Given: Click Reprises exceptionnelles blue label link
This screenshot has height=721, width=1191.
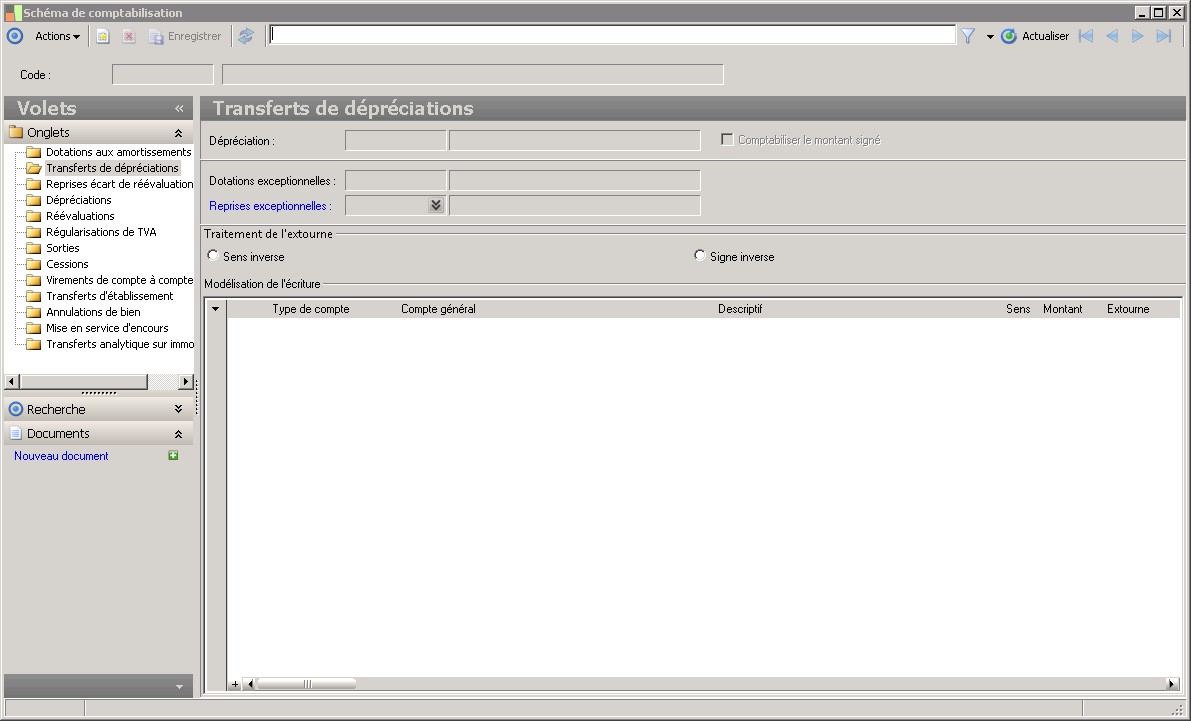Looking at the screenshot, I should coord(270,206).
